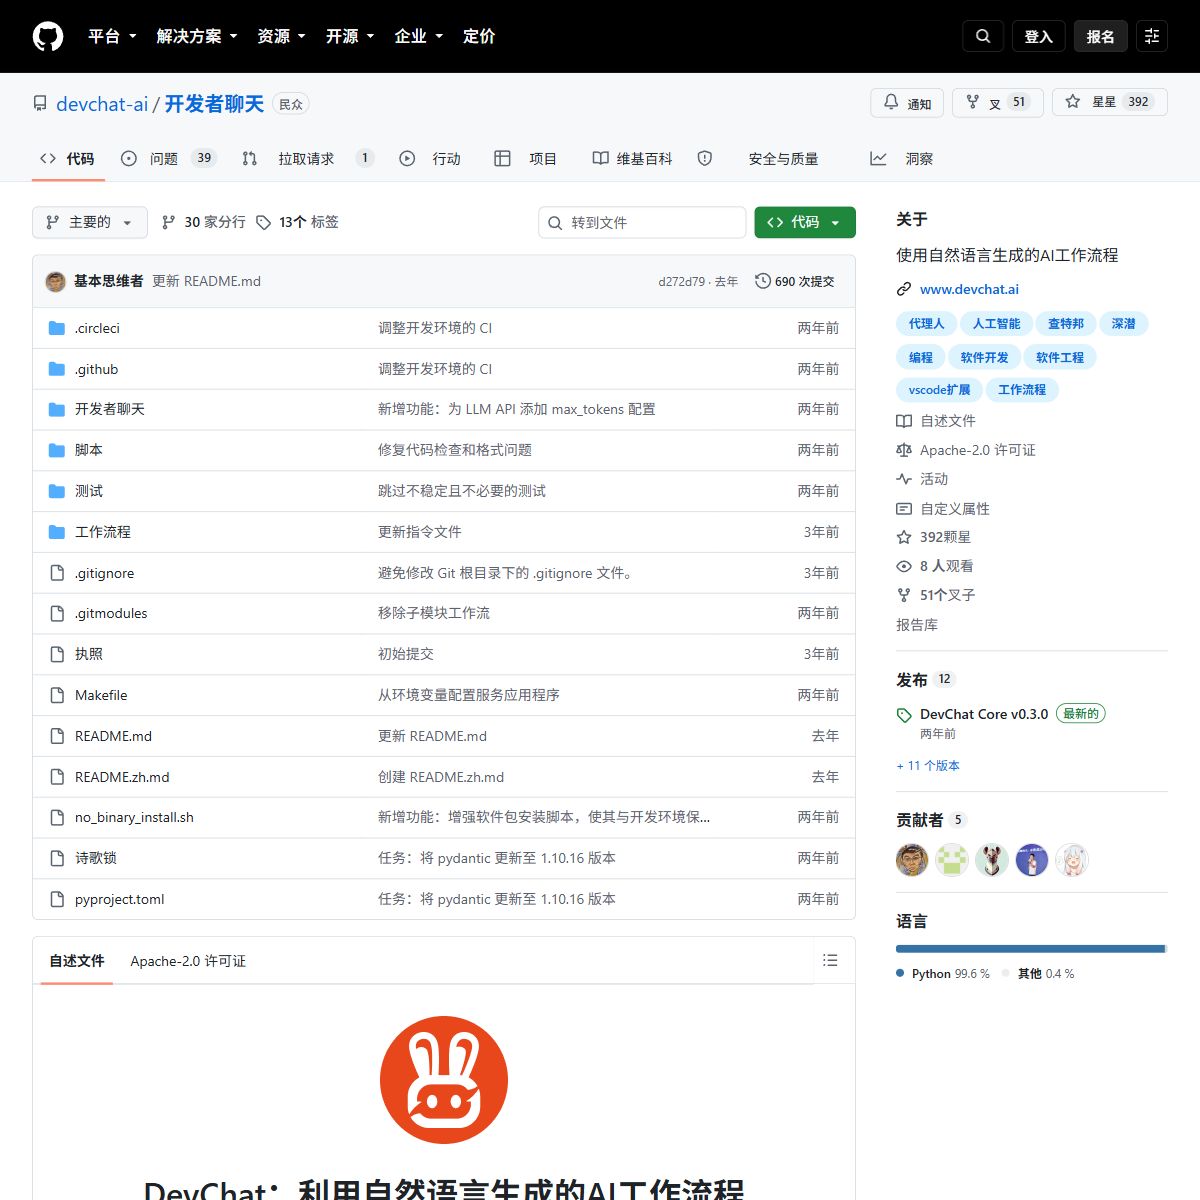
Task: Select the 自述文件 tab in README panel
Action: [77, 961]
